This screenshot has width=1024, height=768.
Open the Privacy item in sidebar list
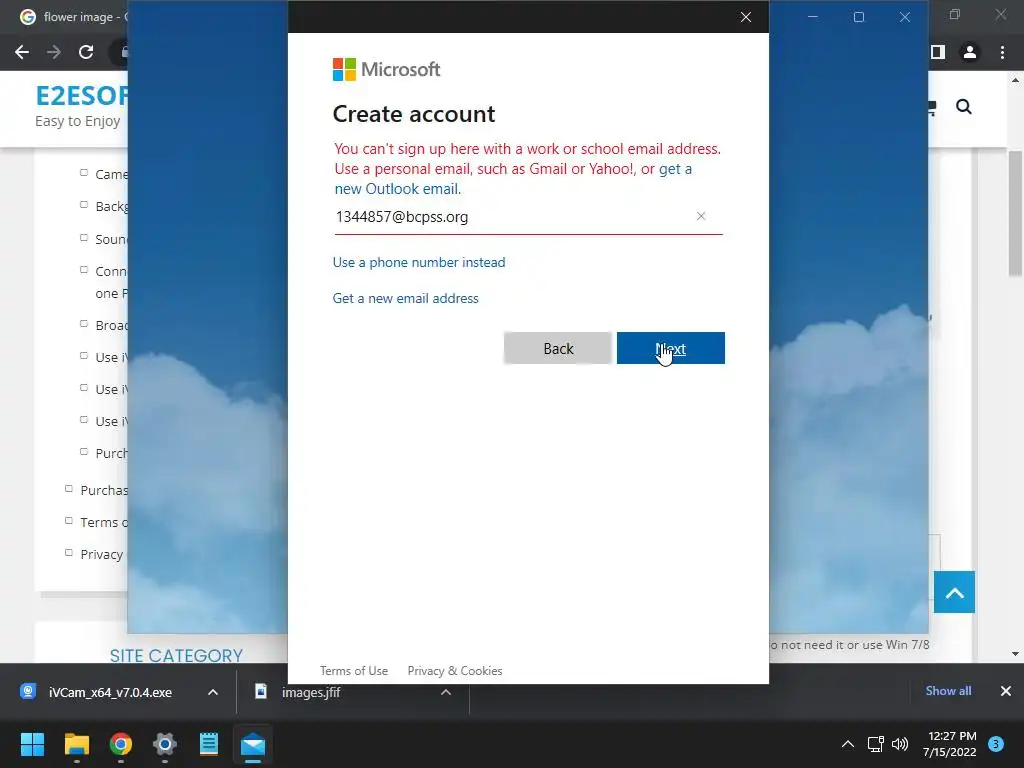pos(101,554)
